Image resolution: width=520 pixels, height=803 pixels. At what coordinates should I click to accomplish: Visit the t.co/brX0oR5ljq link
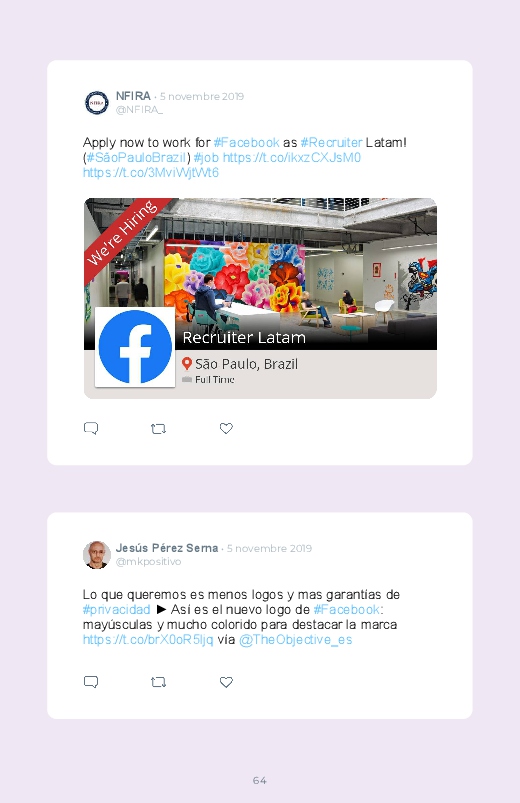pyautogui.click(x=148, y=640)
